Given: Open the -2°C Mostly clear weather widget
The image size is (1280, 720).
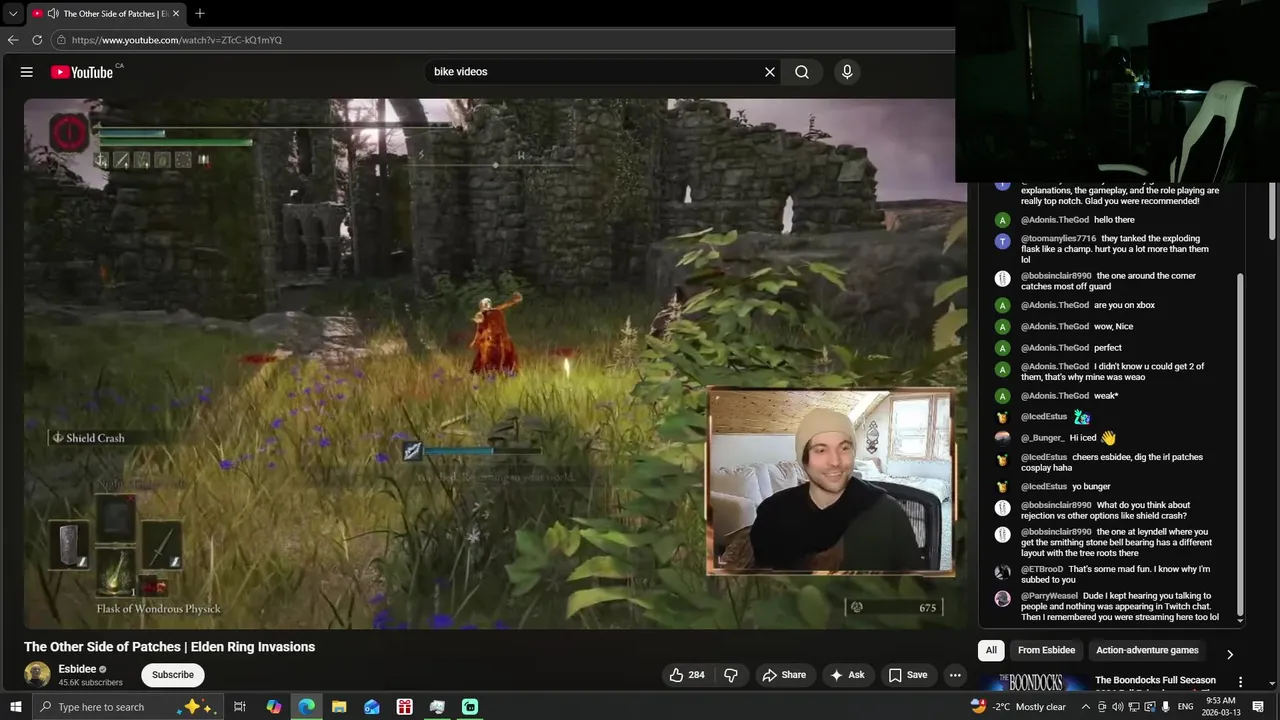Looking at the screenshot, I should 1018,707.
